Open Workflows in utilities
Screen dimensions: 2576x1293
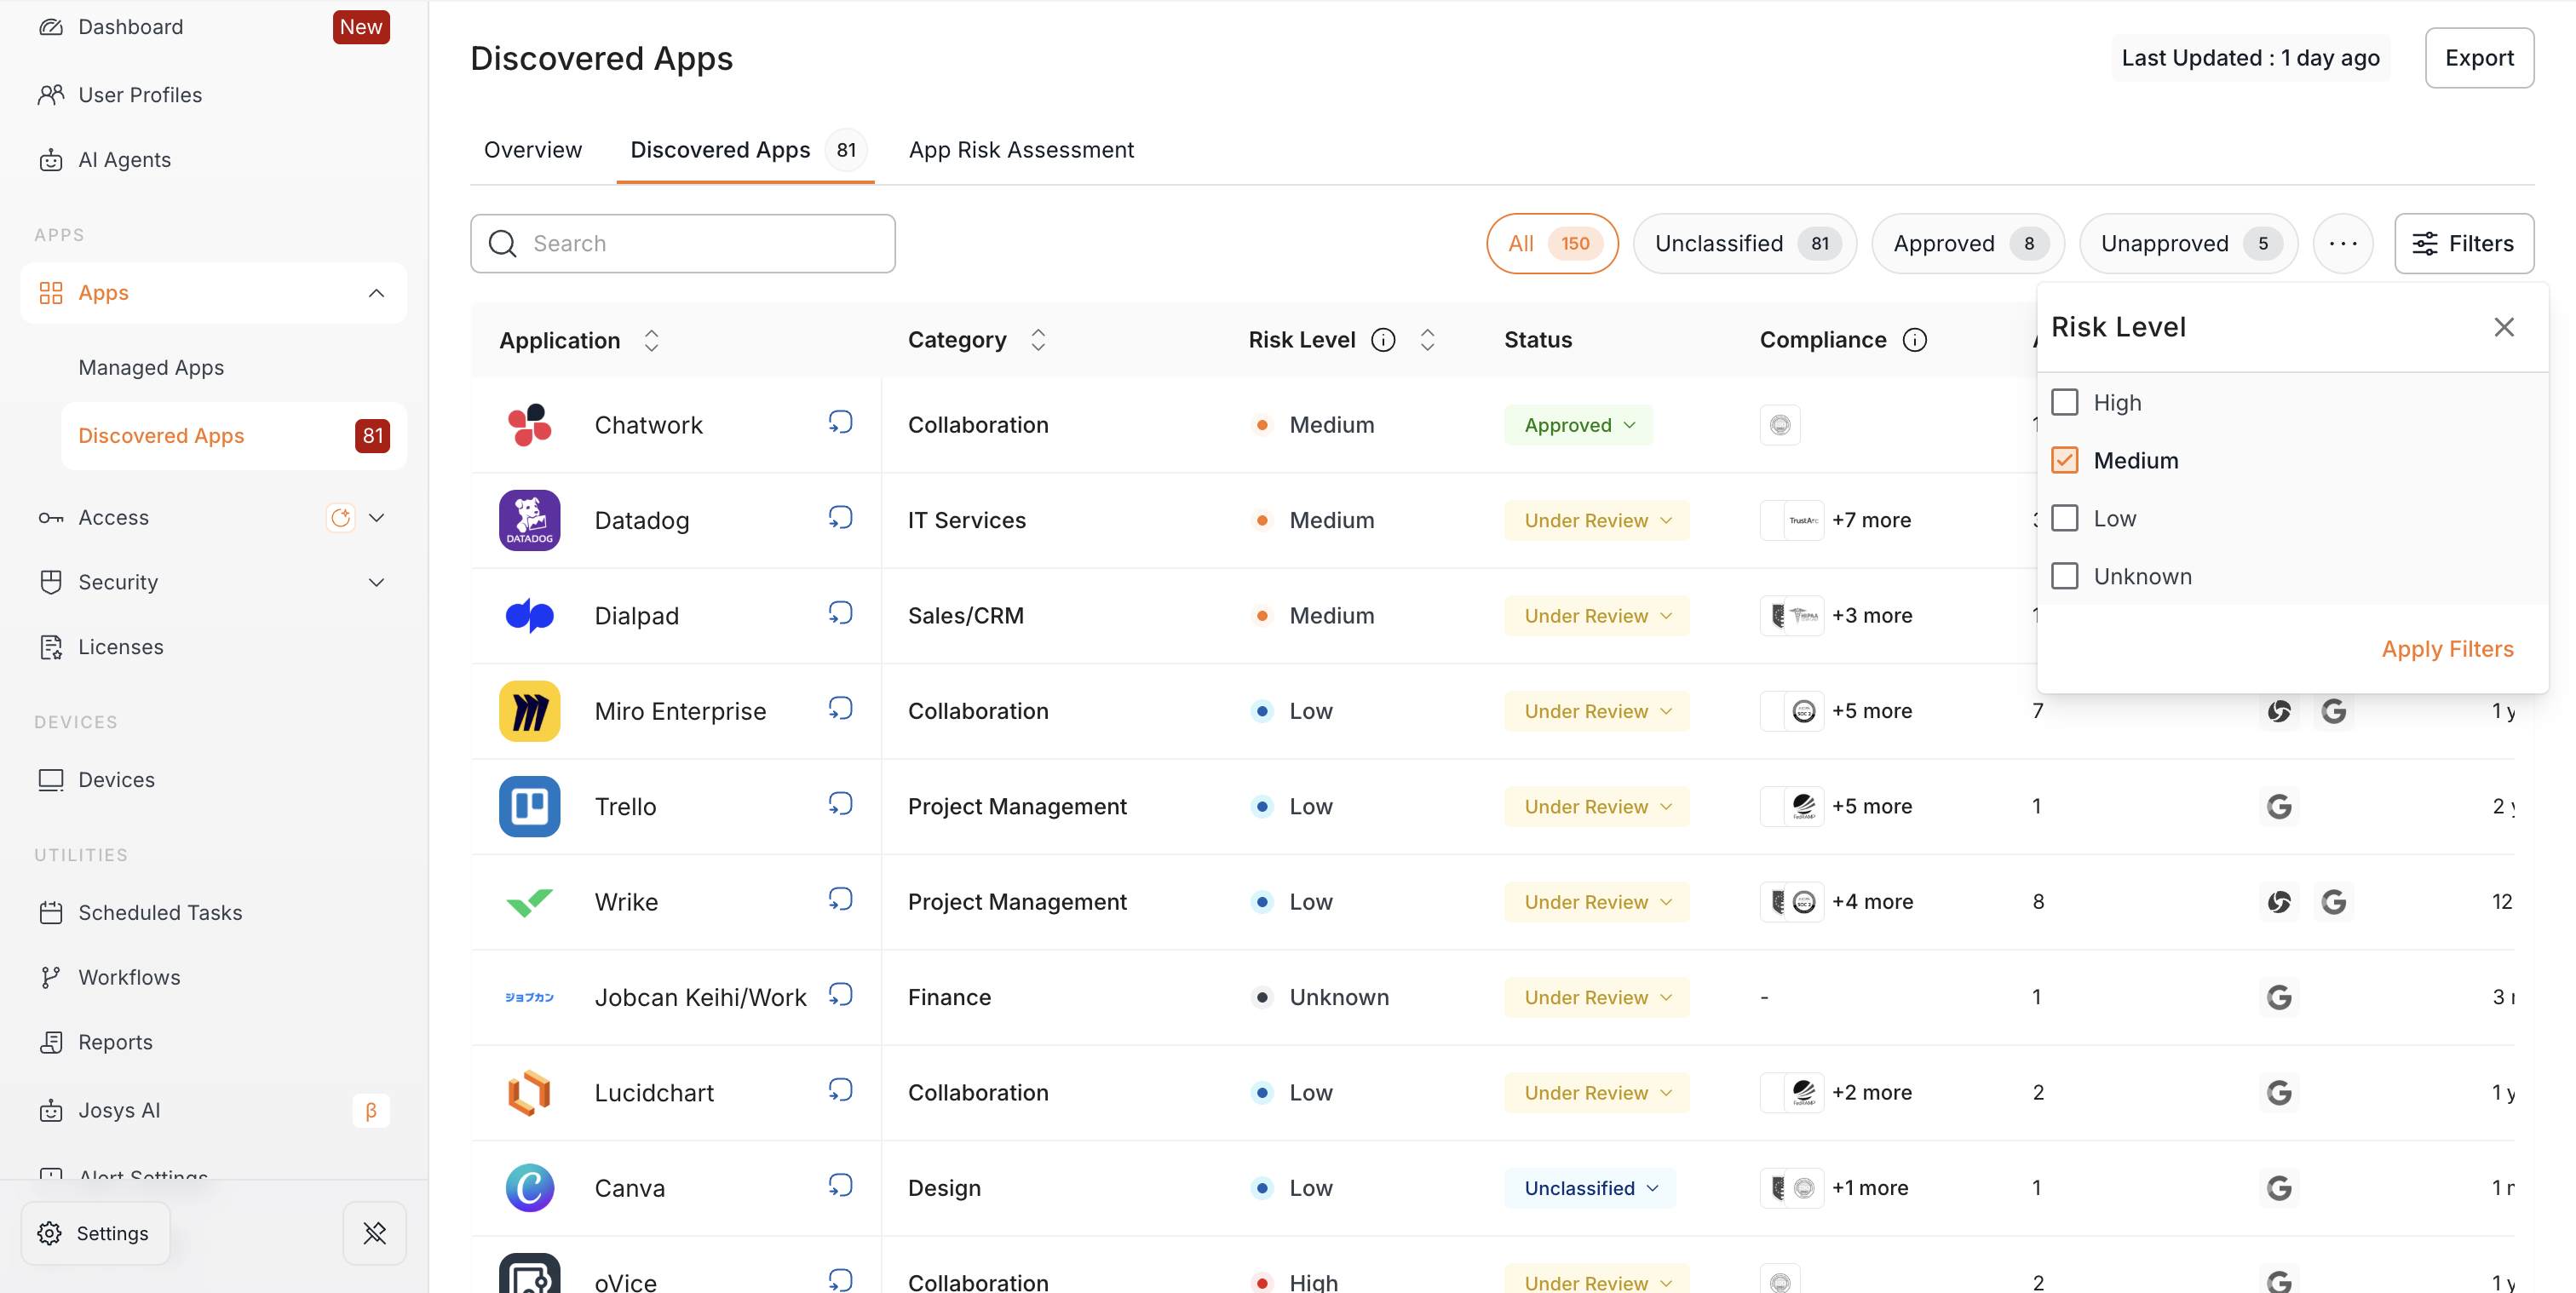click(x=129, y=978)
